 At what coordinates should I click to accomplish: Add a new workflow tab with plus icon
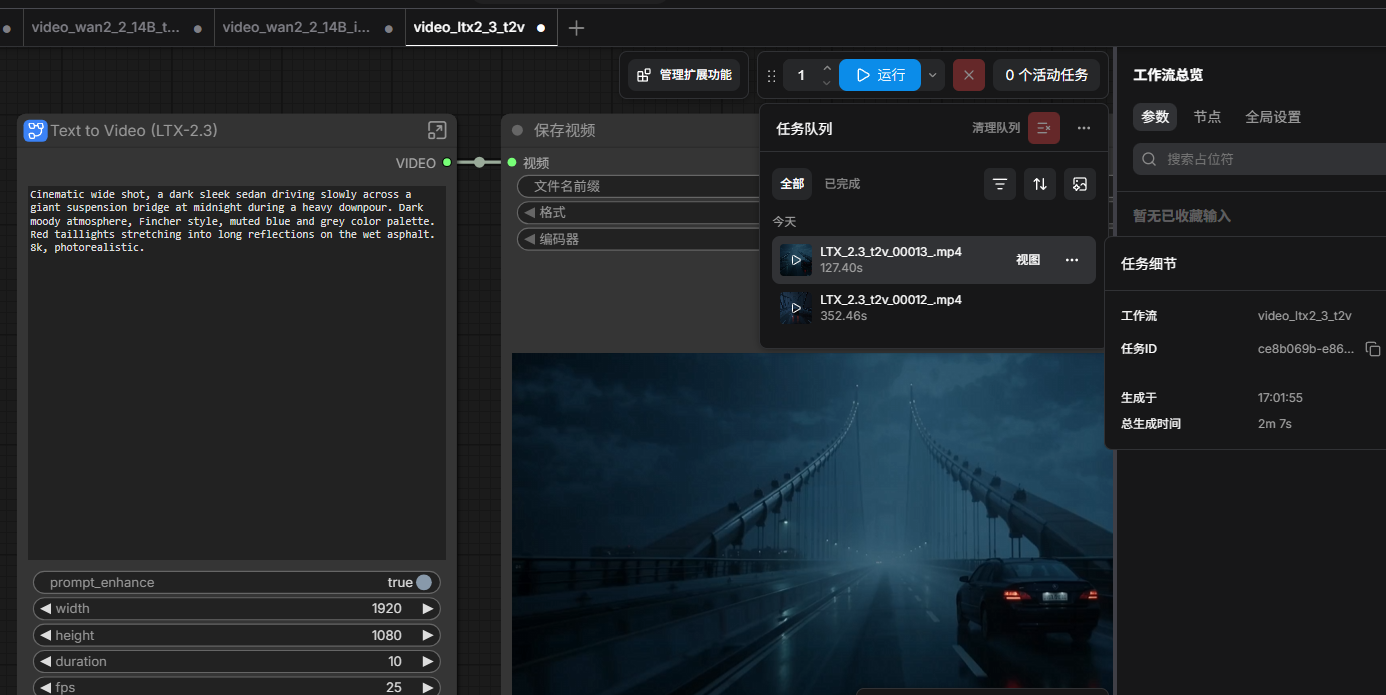576,28
